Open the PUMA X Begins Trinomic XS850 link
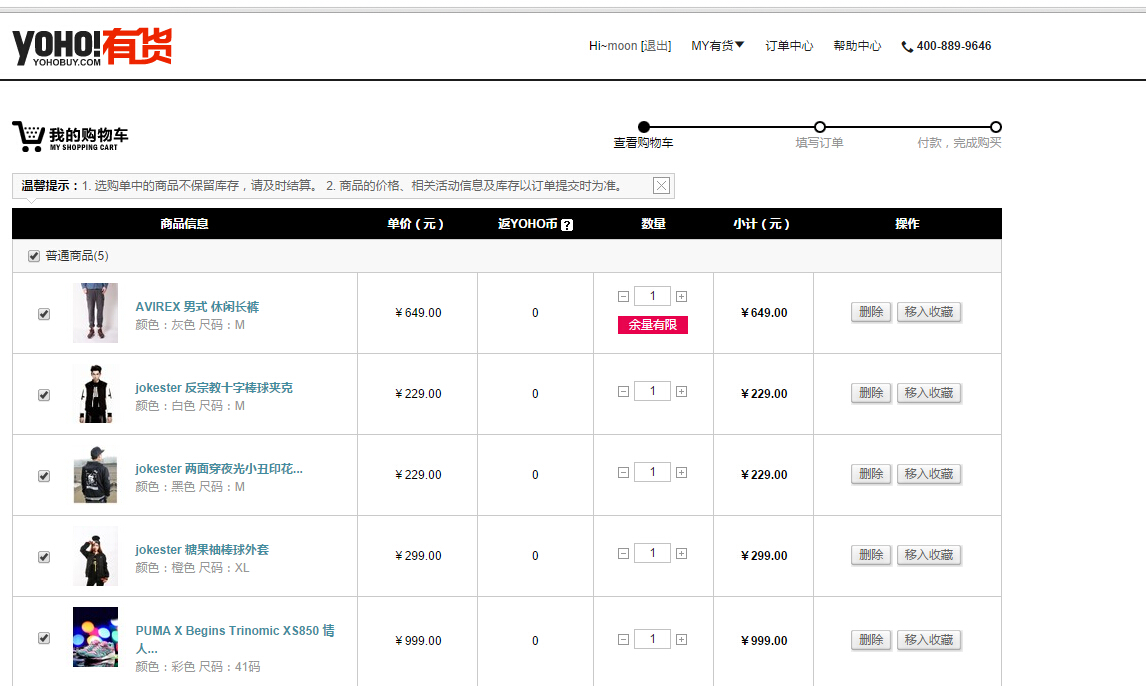Screen dimensions: 1146x686 click(x=235, y=639)
